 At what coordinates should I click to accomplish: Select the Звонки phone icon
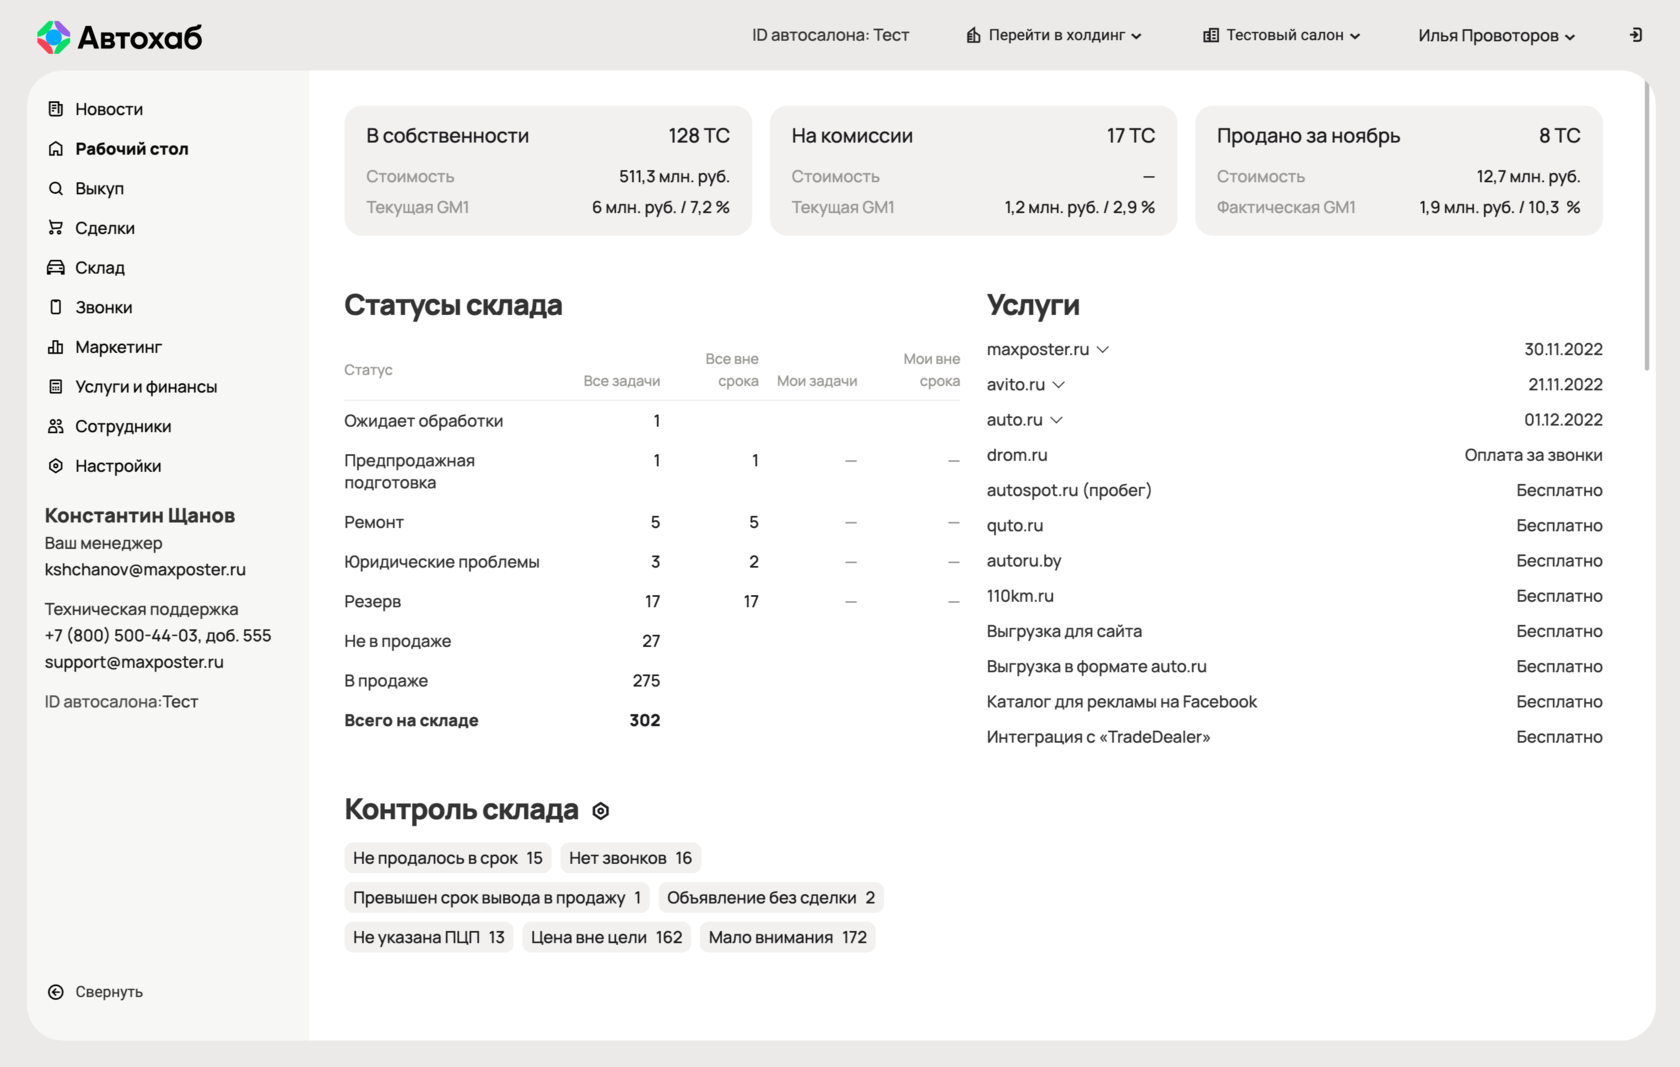[55, 307]
